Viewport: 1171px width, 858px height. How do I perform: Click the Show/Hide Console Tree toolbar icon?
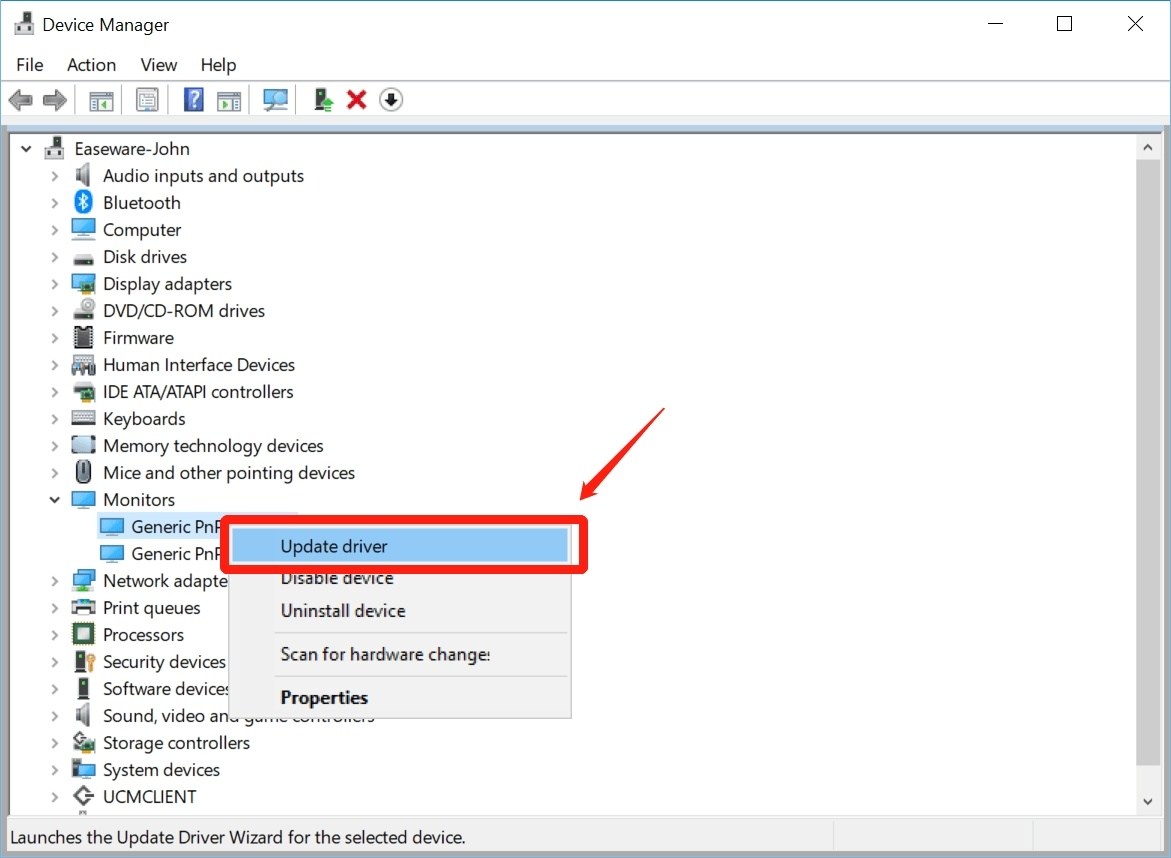tap(101, 100)
